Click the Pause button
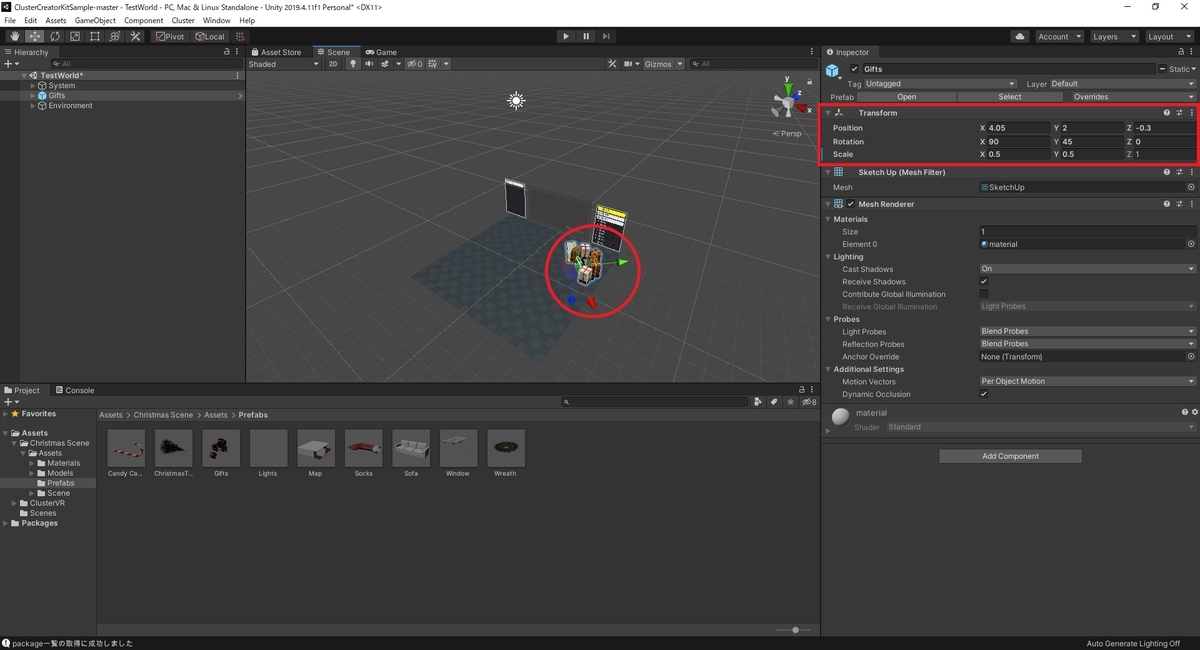Image resolution: width=1200 pixels, height=650 pixels. [x=586, y=36]
